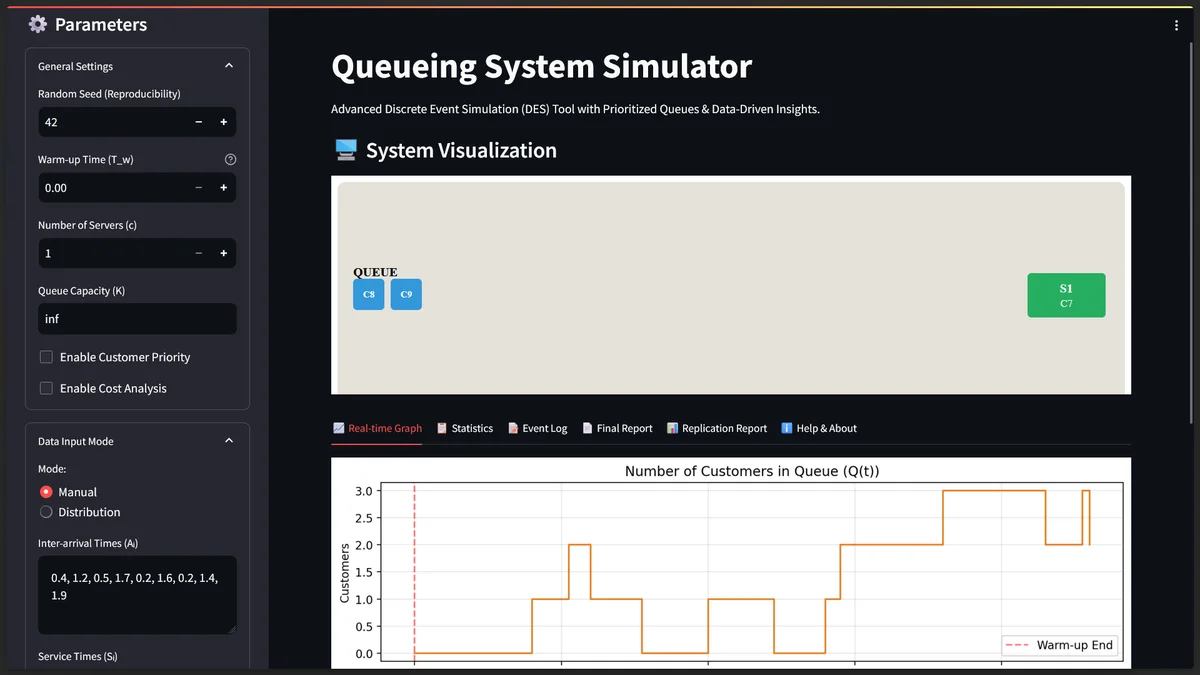Switch to the Real-time Graph tab
This screenshot has height=675, width=1200.
[377, 428]
